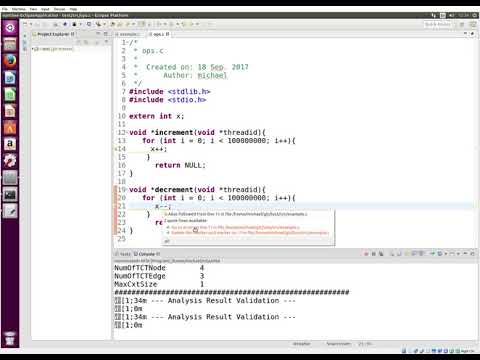
Task: Minimize the Project Explorer view
Action: coord(98,34)
